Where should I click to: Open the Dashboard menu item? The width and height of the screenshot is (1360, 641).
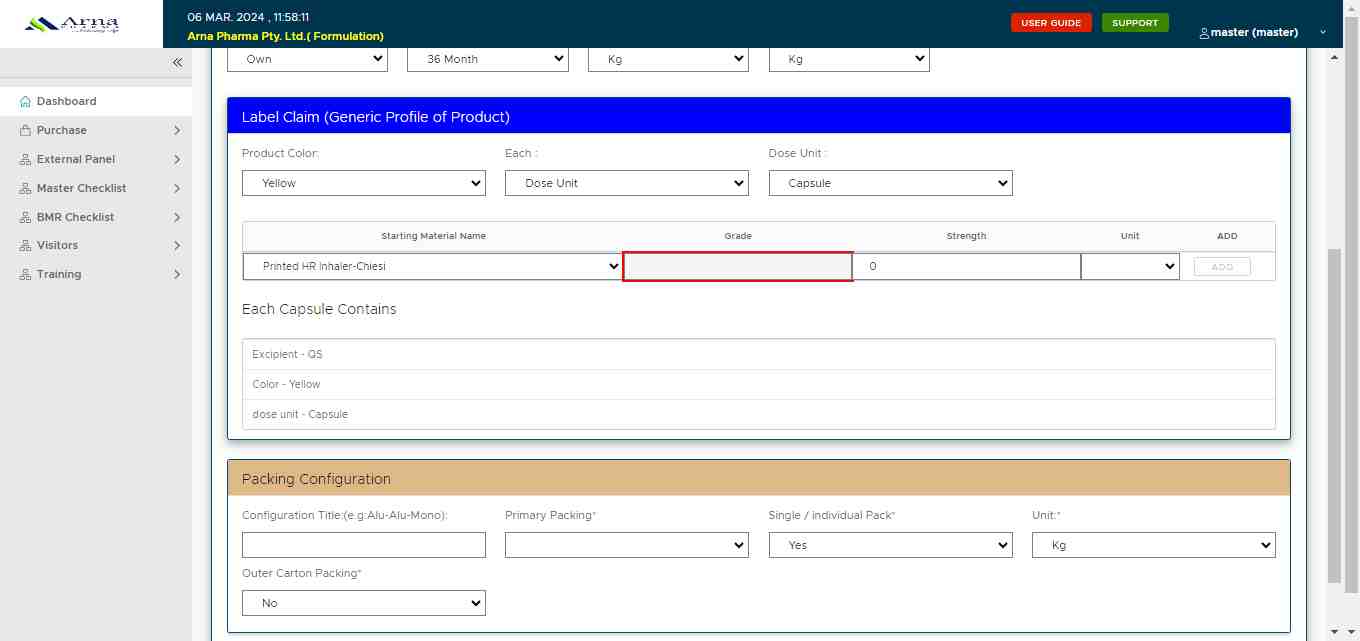(66, 101)
